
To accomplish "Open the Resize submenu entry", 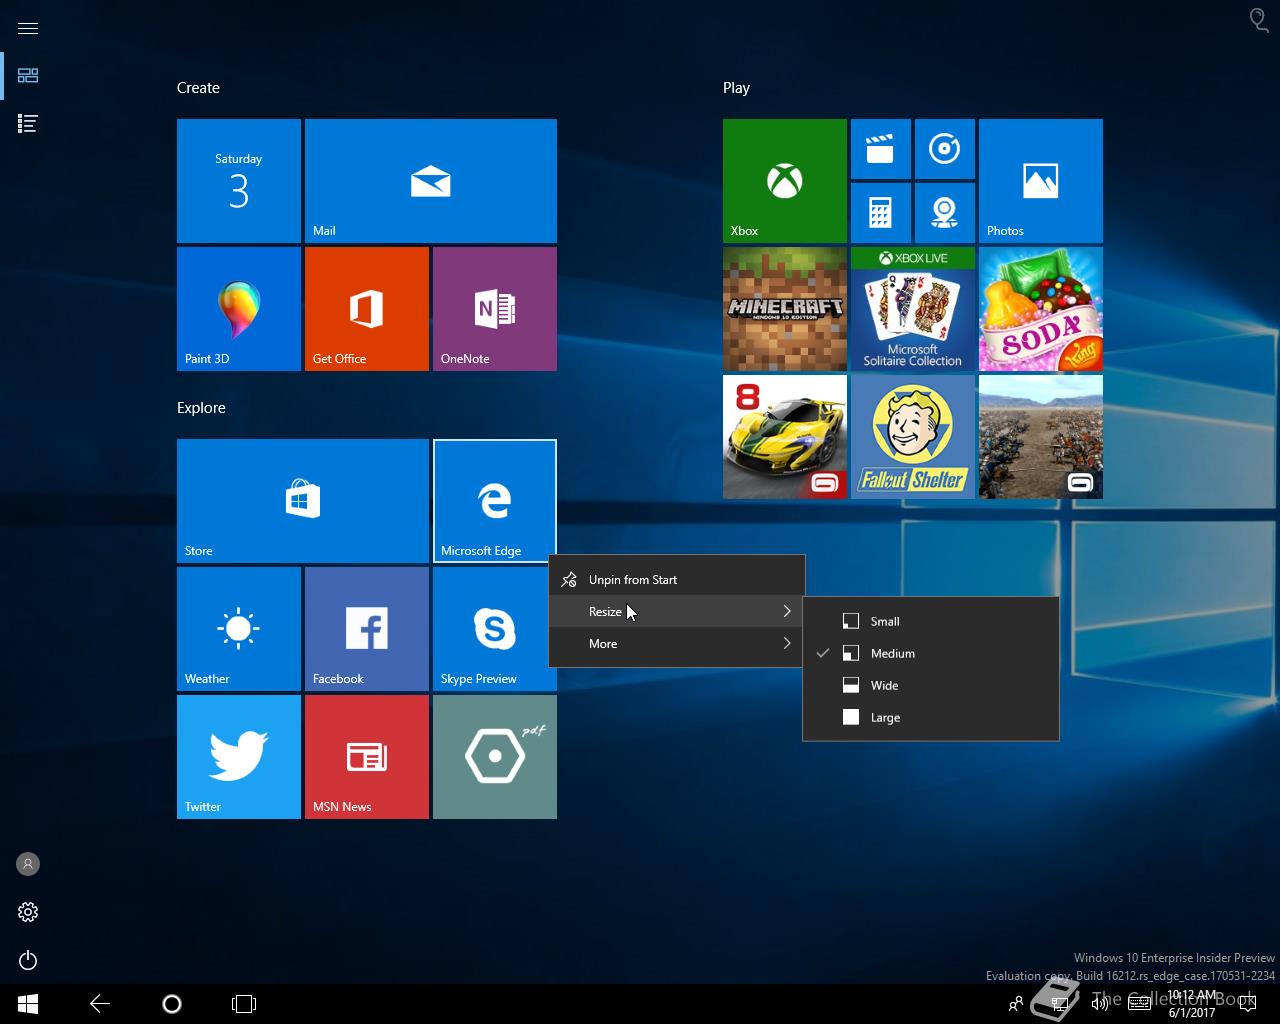I will point(677,611).
